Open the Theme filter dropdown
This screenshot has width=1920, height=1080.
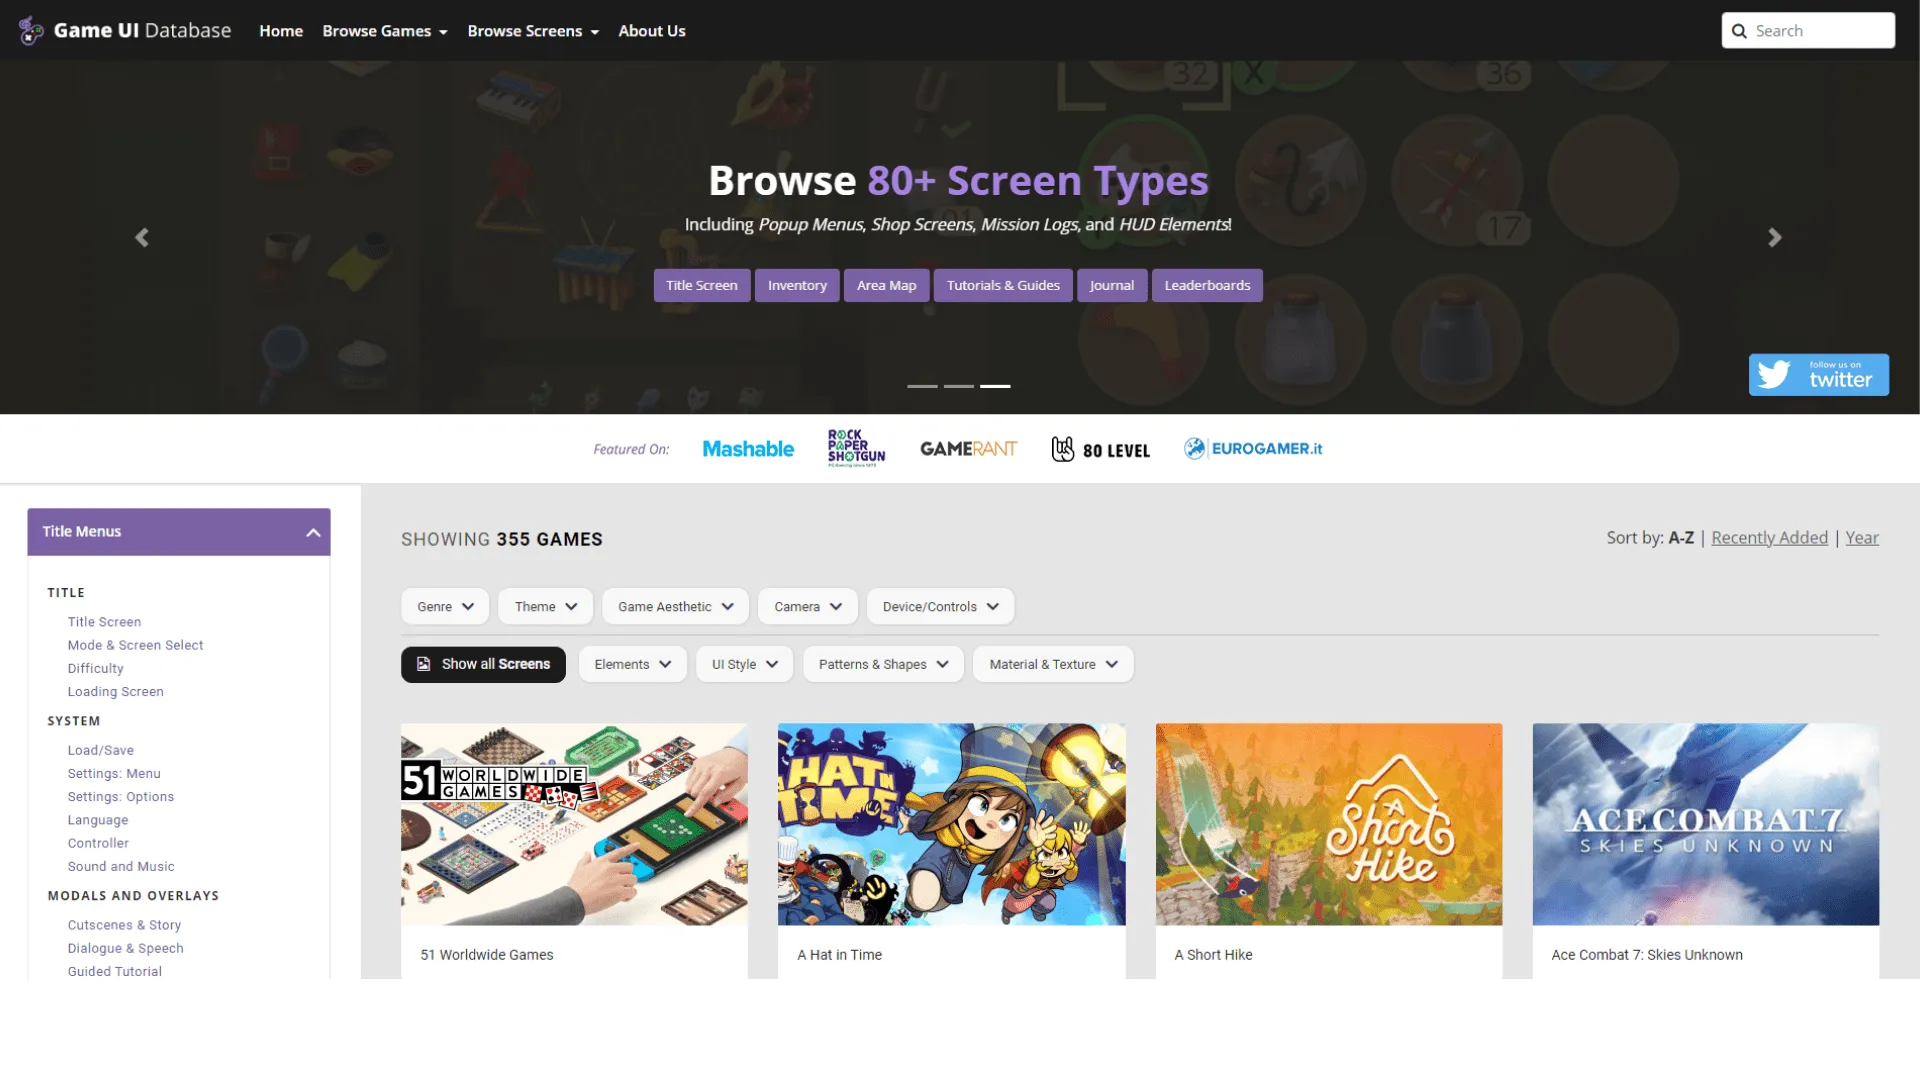[x=546, y=606]
